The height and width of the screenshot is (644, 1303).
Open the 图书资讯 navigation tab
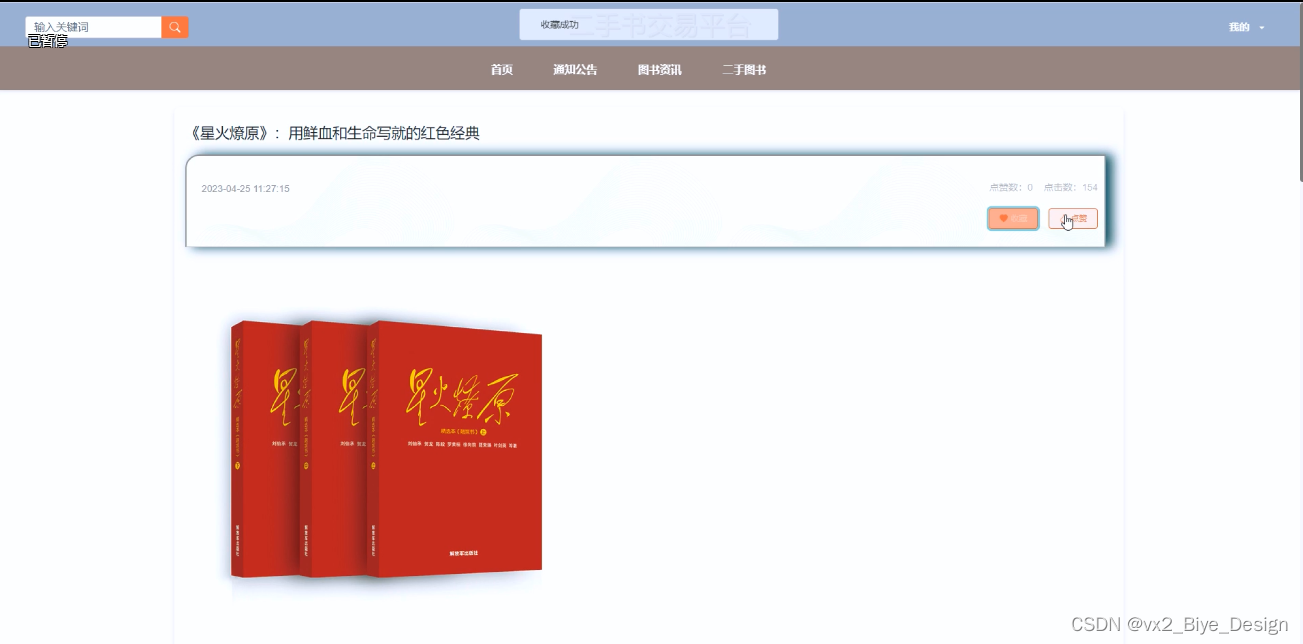pyautogui.click(x=660, y=70)
